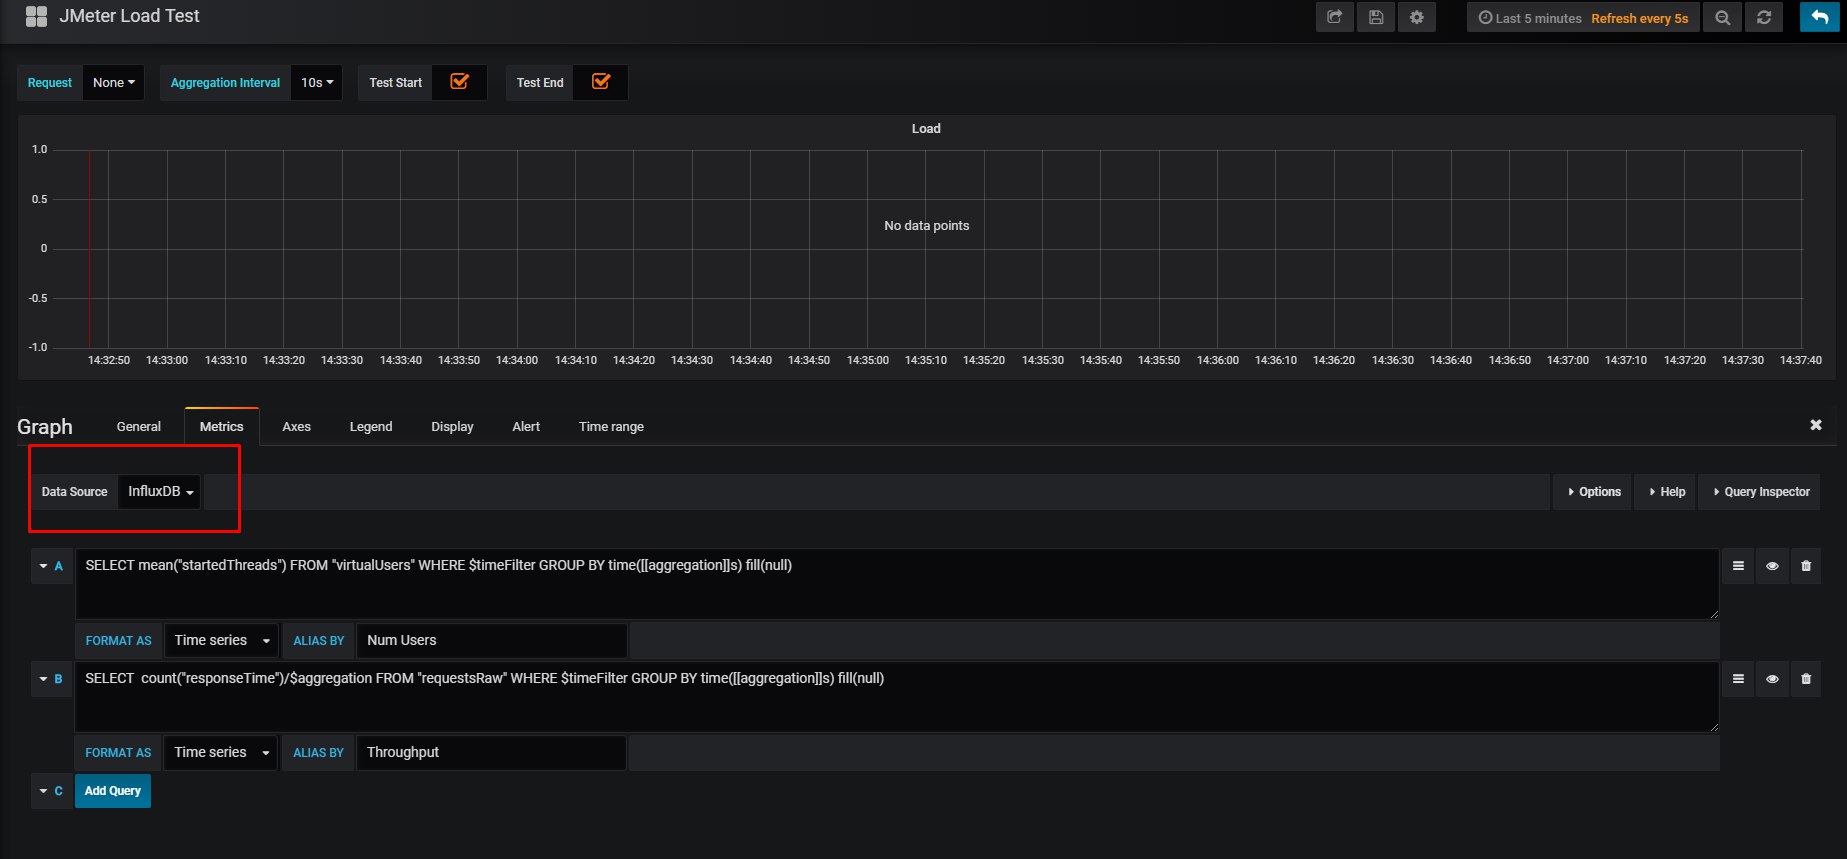Collapse query A row
The image size is (1847, 859).
coord(43,566)
